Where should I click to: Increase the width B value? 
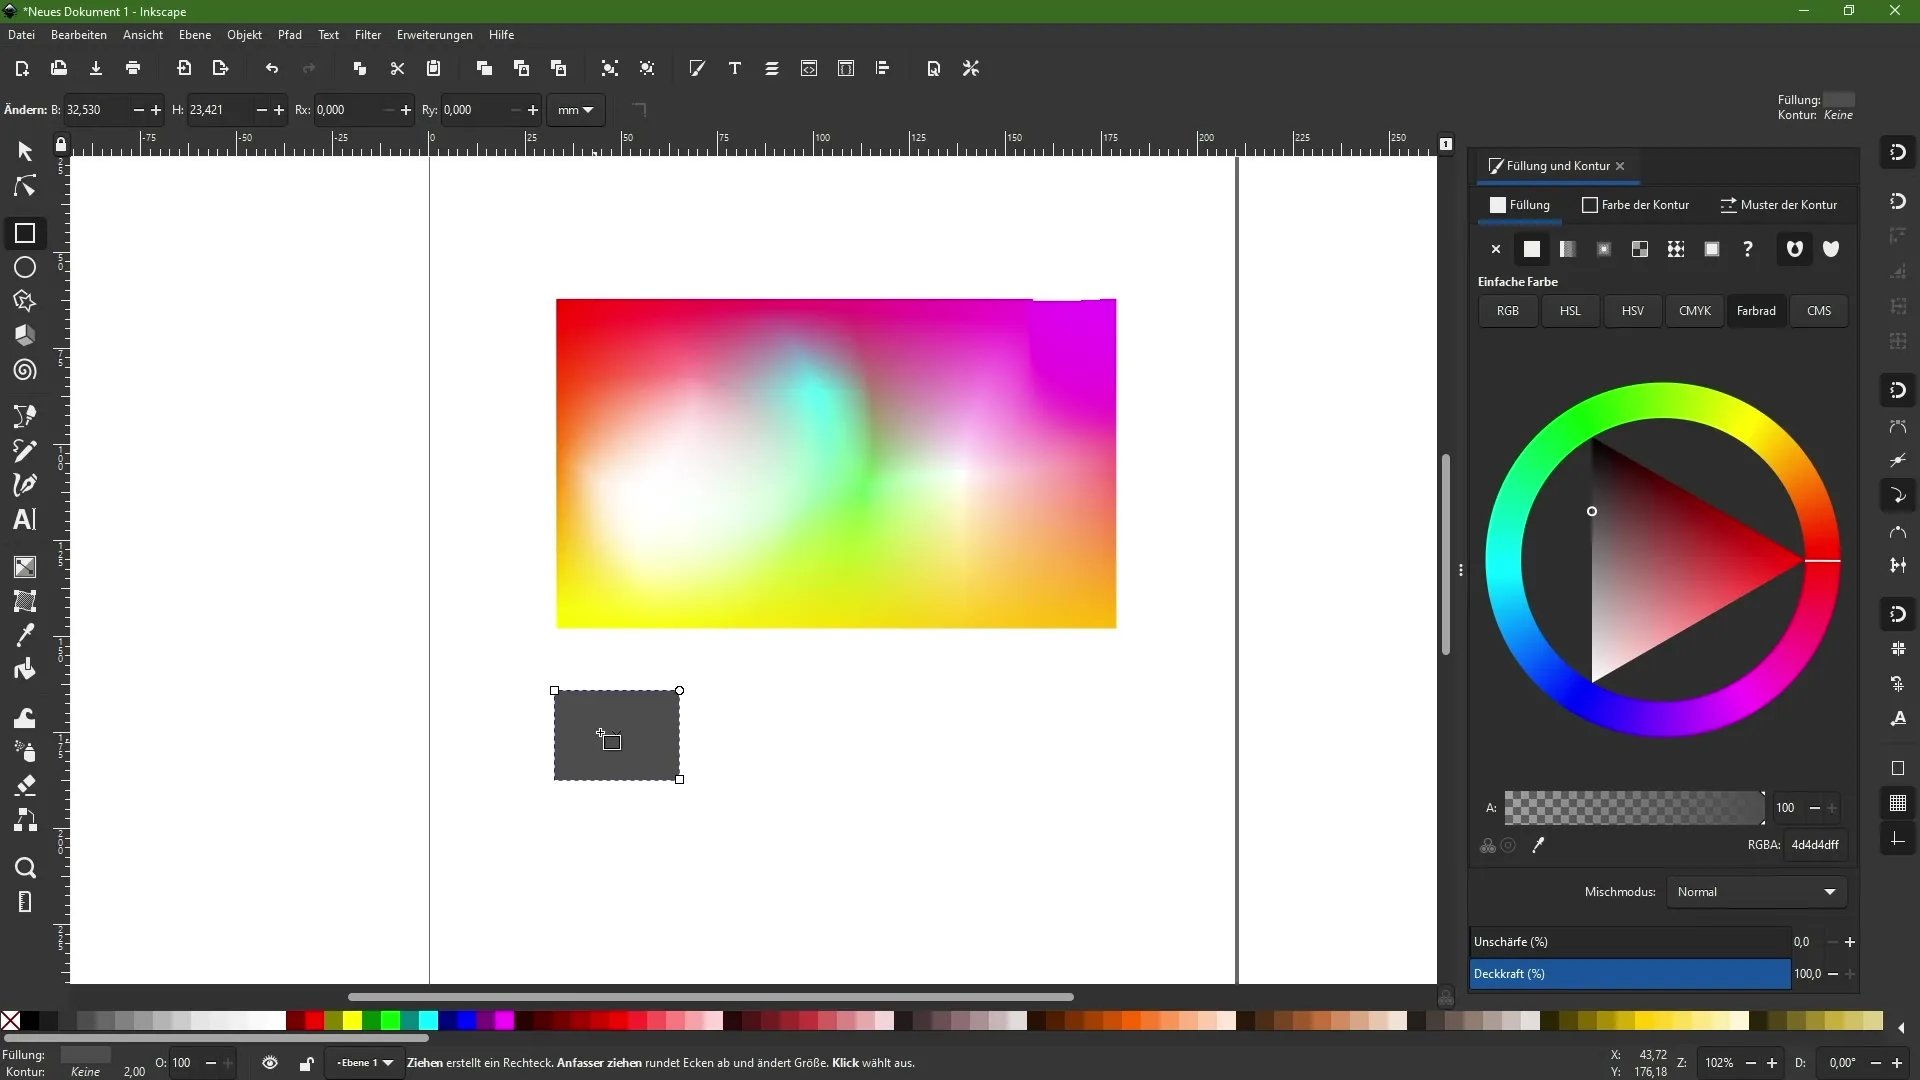(x=156, y=110)
